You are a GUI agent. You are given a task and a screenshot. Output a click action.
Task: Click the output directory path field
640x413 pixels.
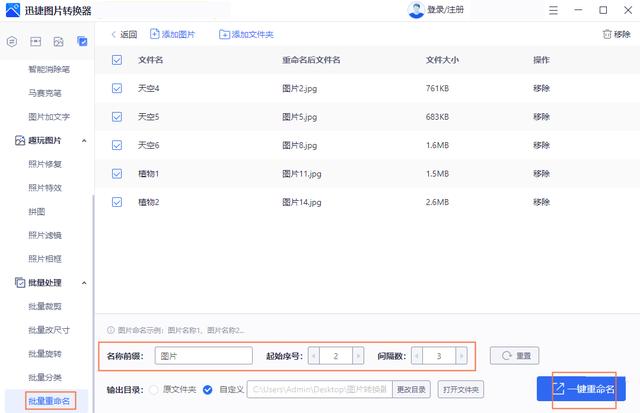click(320, 389)
